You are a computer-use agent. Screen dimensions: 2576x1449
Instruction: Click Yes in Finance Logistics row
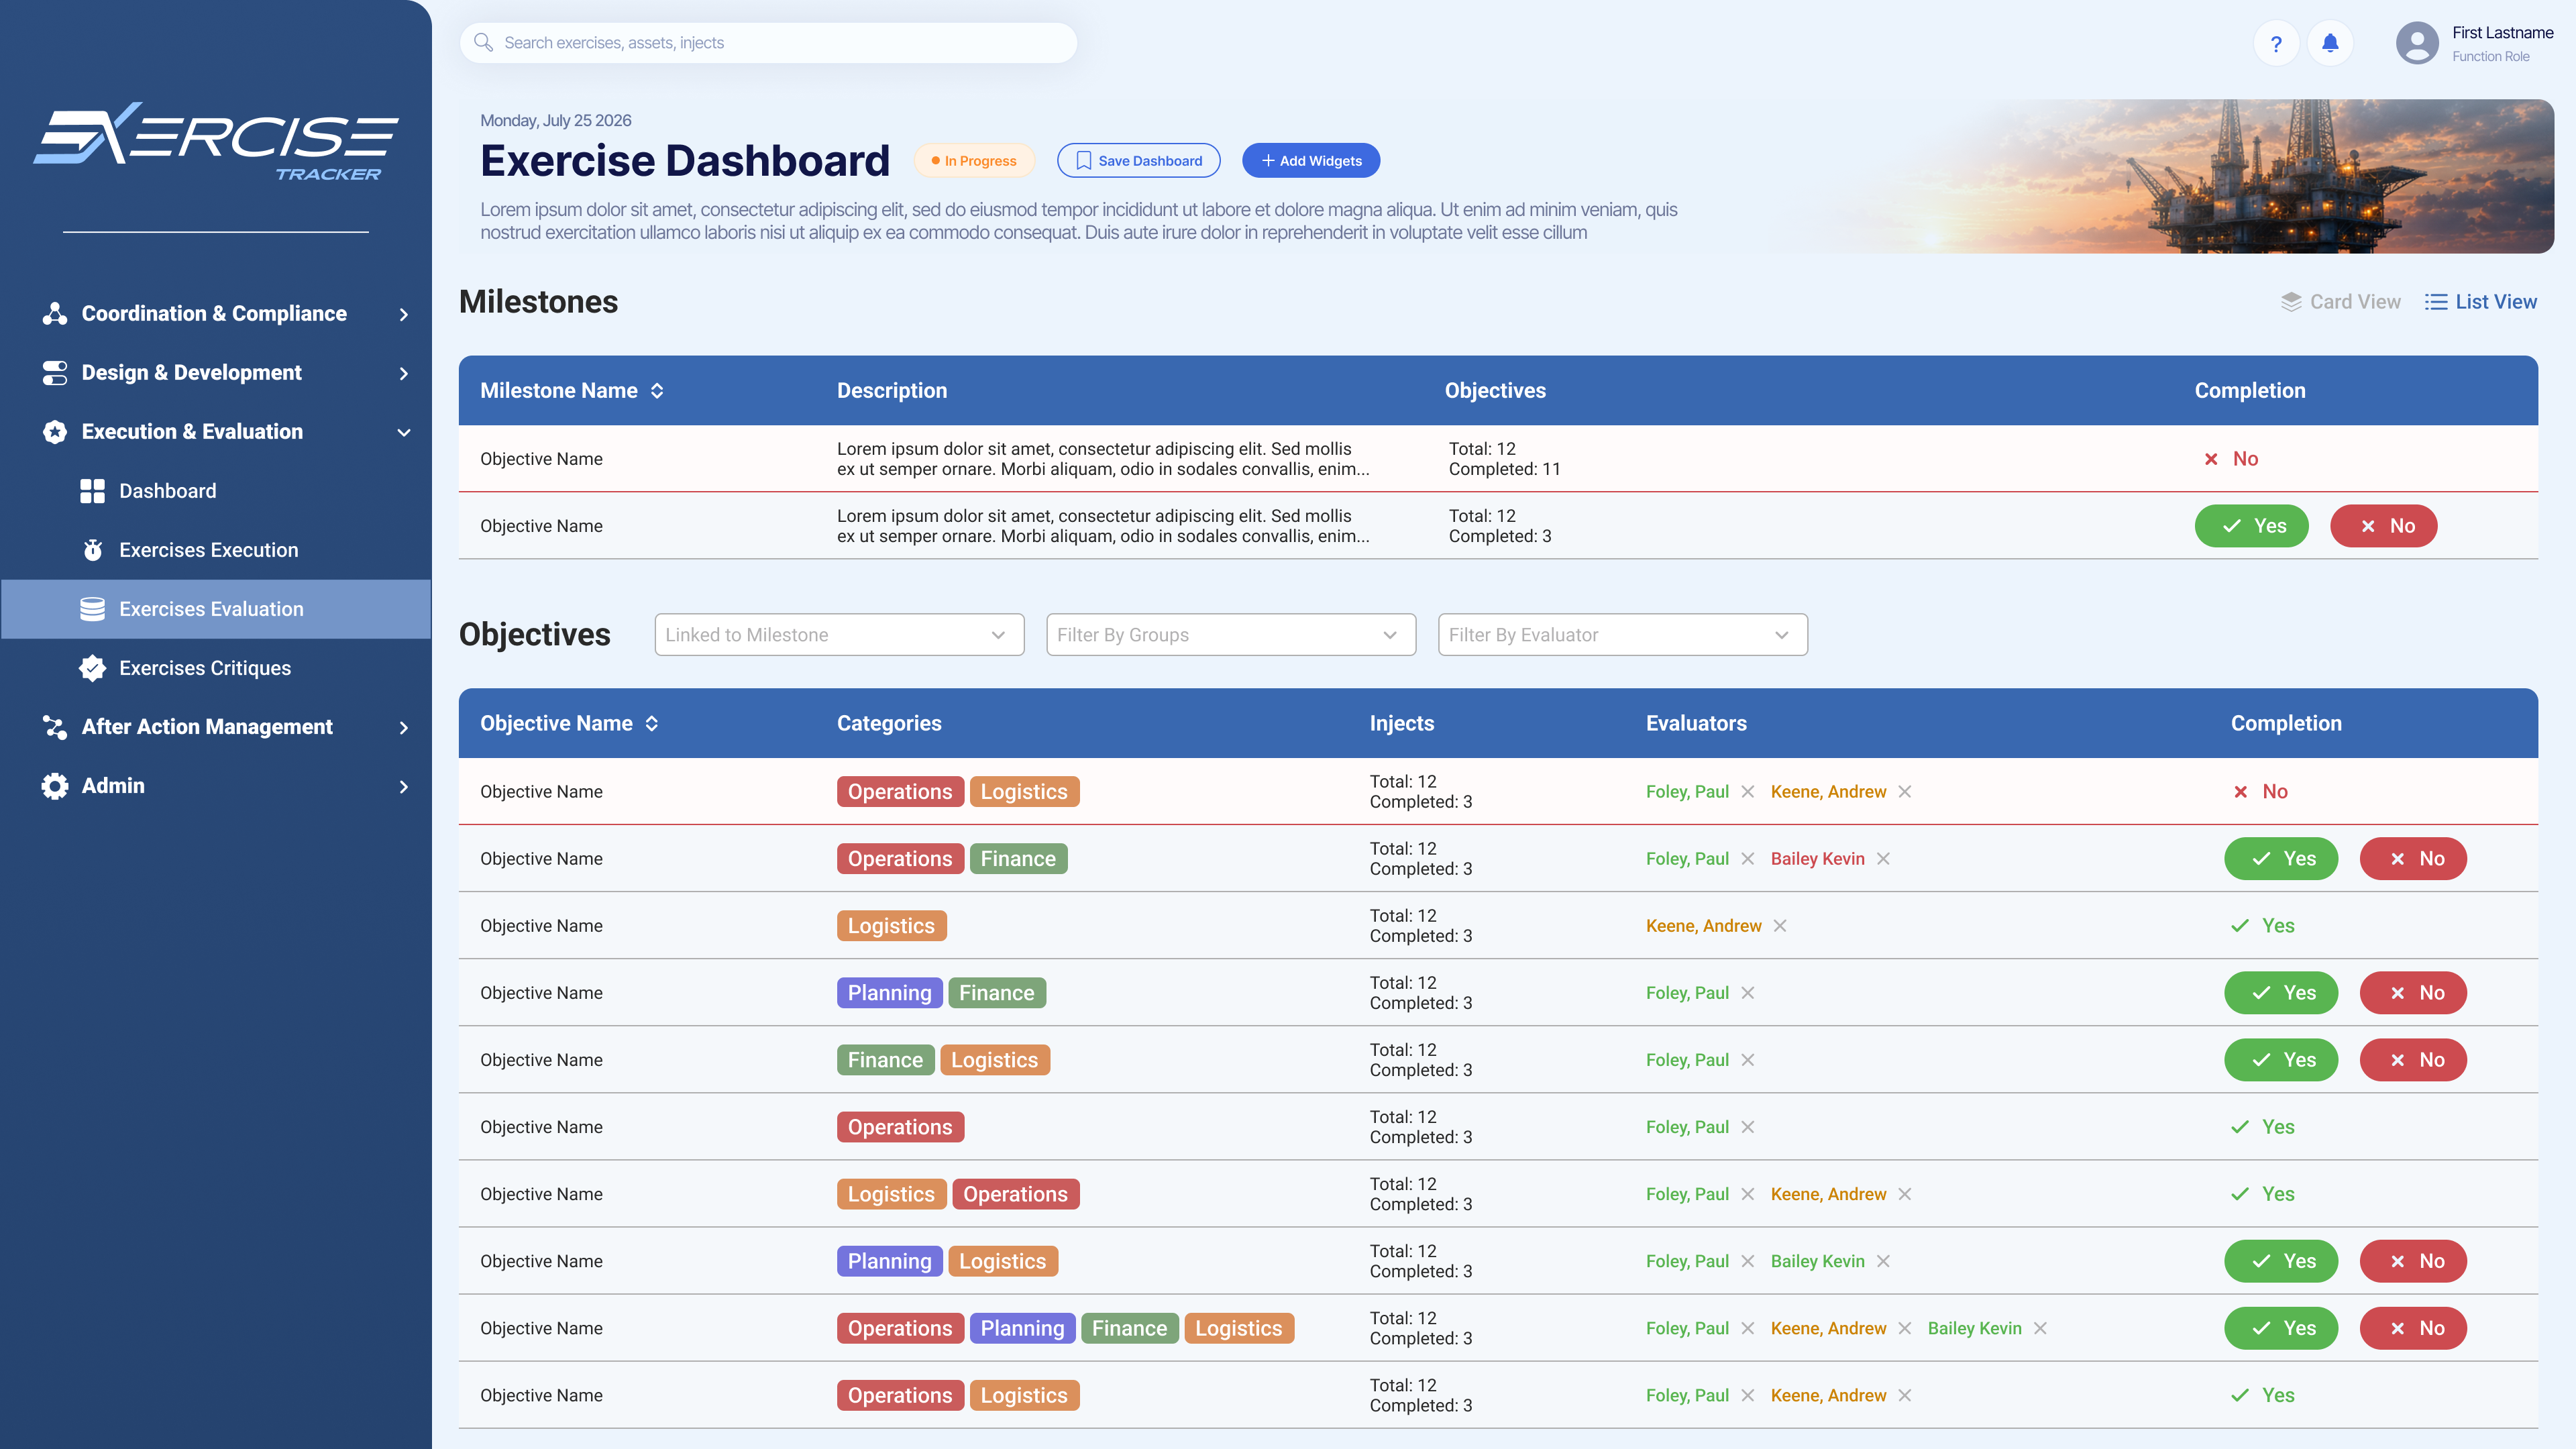tap(2281, 1060)
